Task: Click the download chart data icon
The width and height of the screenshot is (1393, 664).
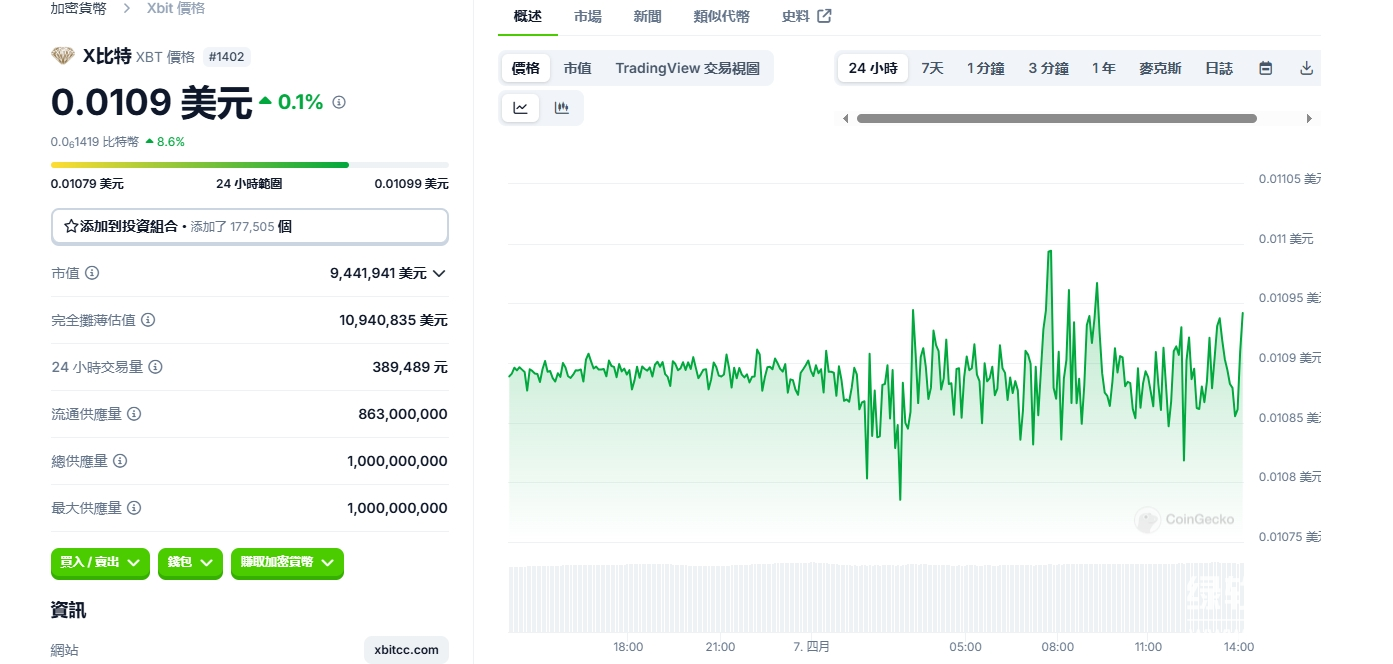Action: 1306,69
